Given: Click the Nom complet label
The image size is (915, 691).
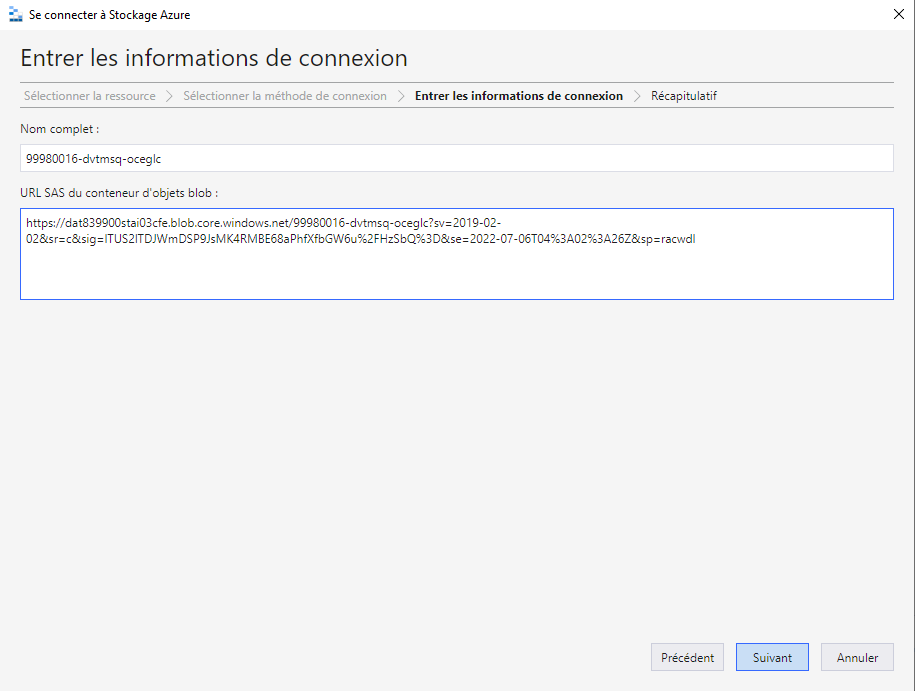Looking at the screenshot, I should (60, 128).
